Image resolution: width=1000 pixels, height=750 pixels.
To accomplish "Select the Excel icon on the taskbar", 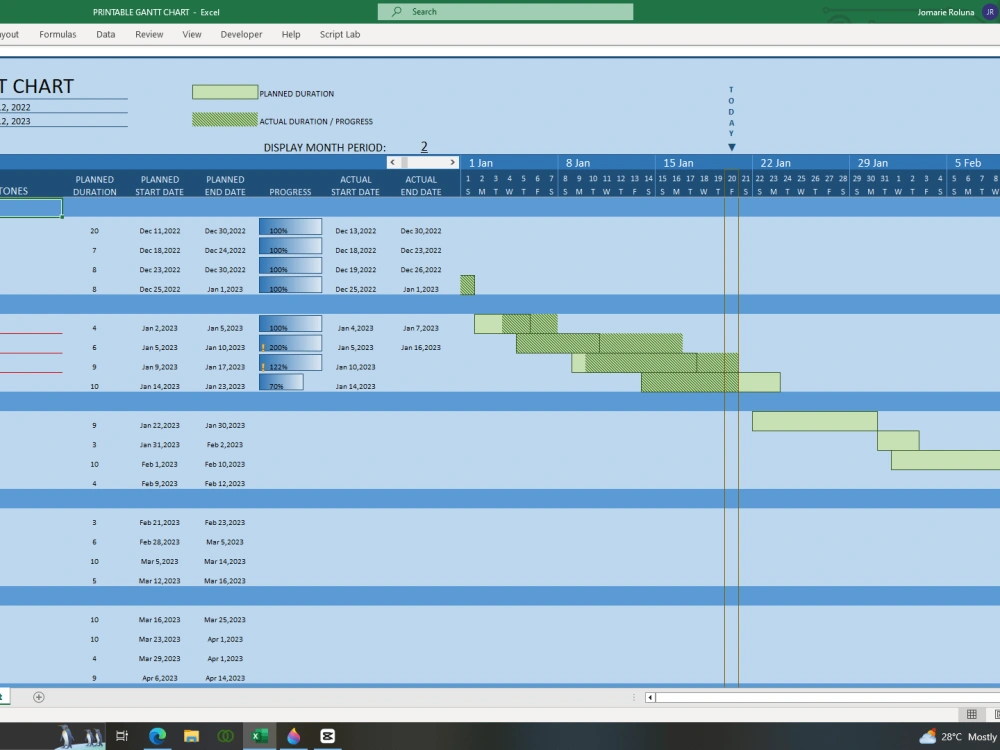I will pyautogui.click(x=259, y=736).
